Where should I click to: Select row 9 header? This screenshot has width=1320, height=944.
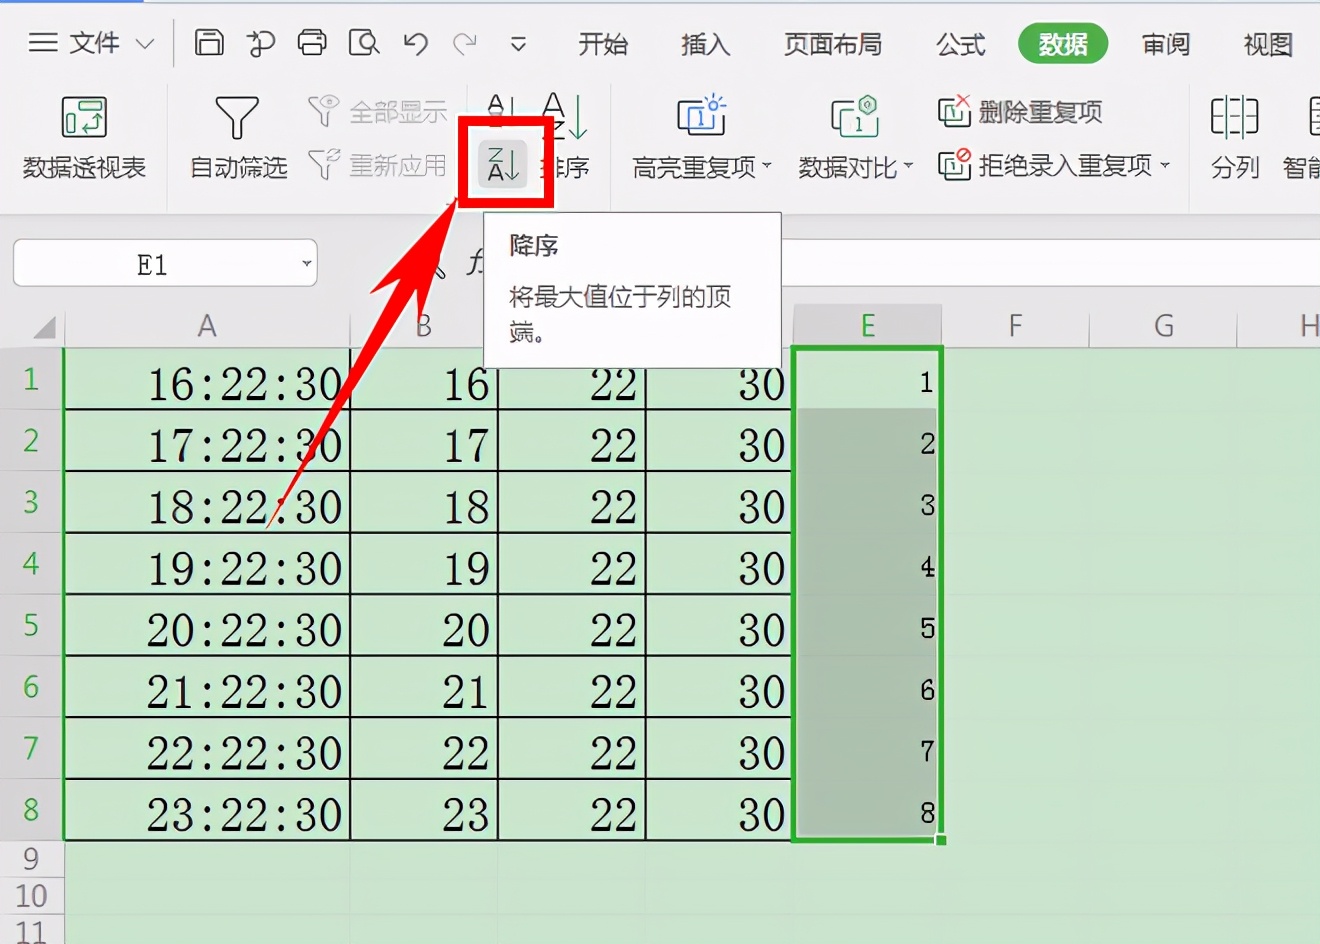click(x=31, y=858)
